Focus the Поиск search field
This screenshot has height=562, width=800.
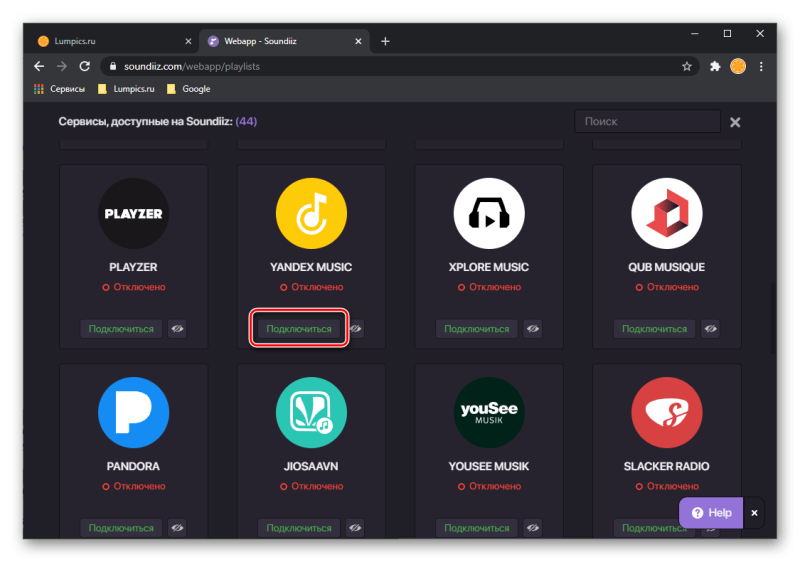(x=647, y=121)
